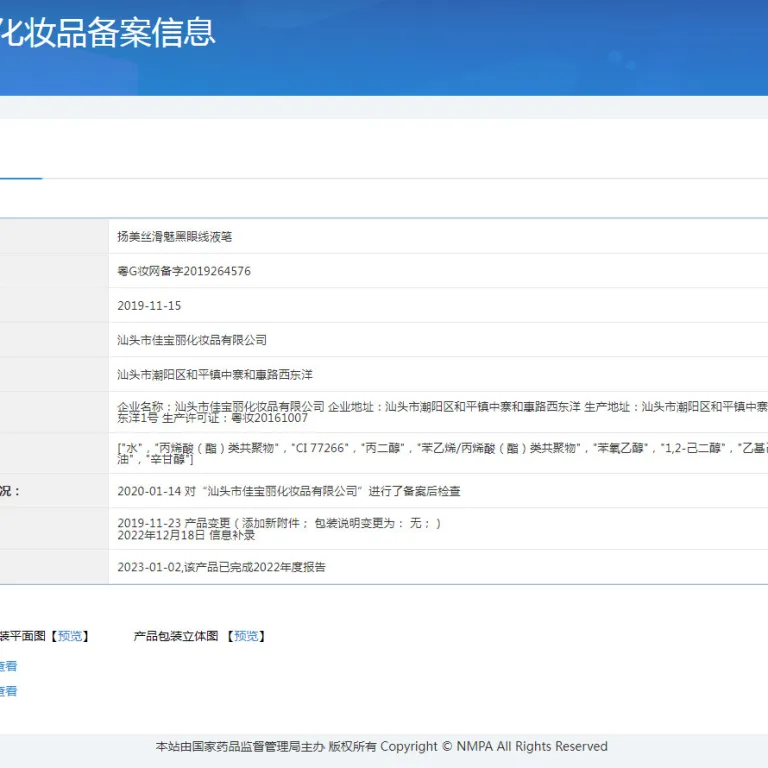Select company name 汕头市佳宝丽化妆品有限公司 row
The height and width of the screenshot is (768, 768).
pos(438,340)
